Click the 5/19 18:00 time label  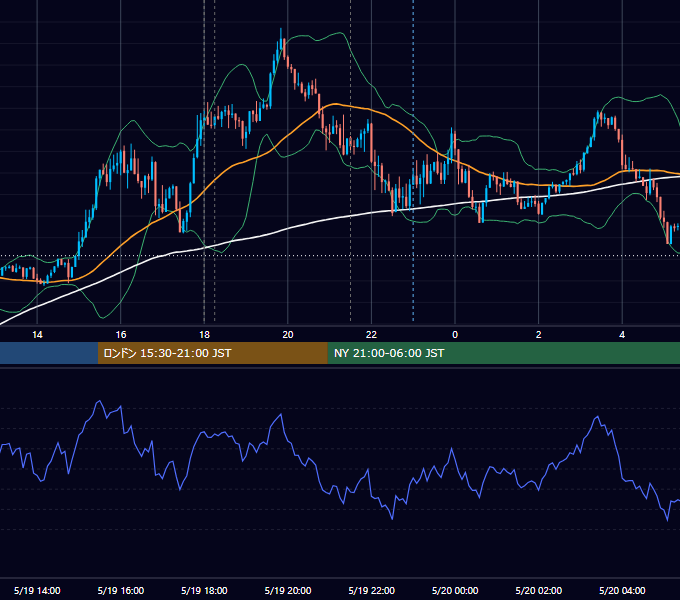(x=204, y=590)
